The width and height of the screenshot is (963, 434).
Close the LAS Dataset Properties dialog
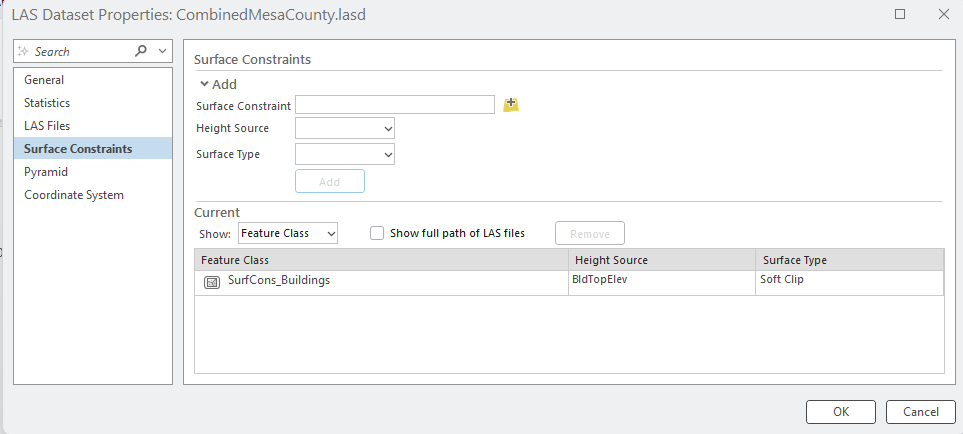[943, 14]
